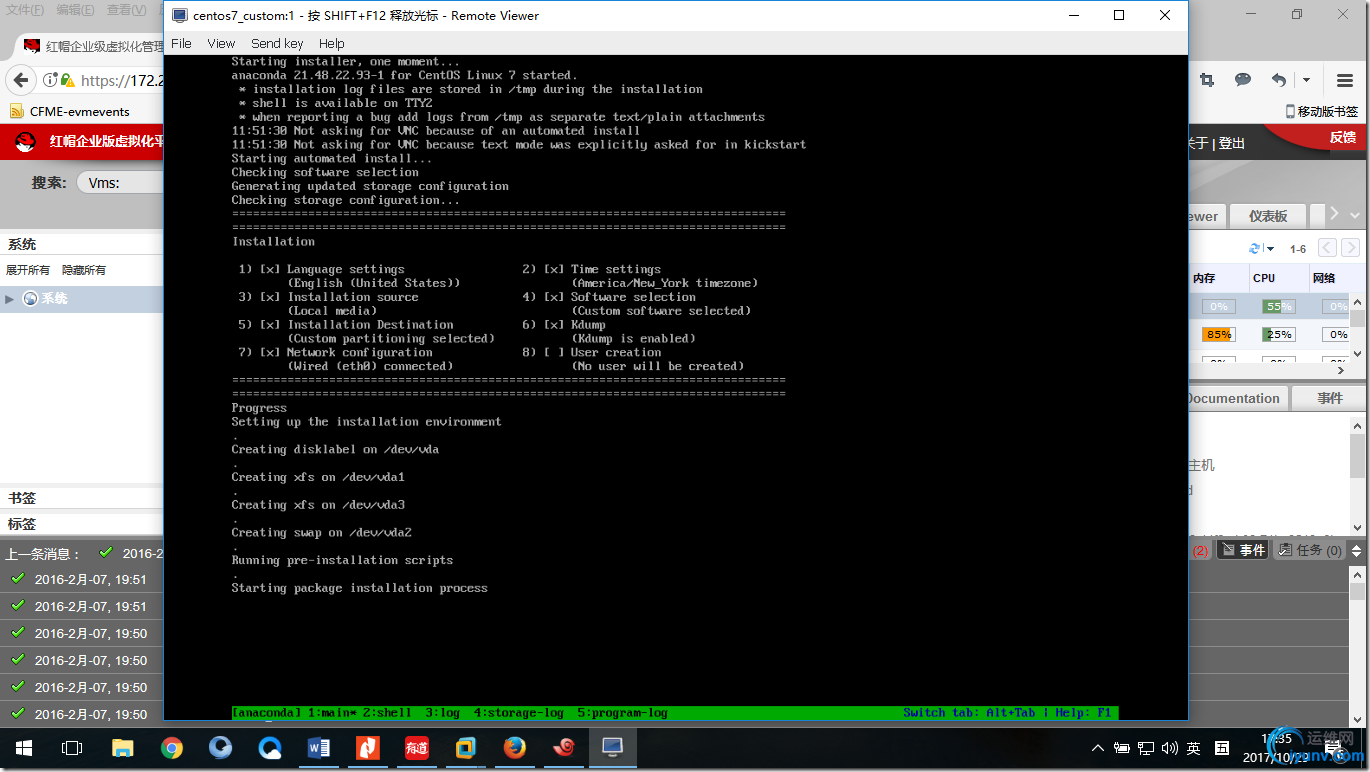Open the Firefox 文件(F) menu
The height and width of the screenshot is (772, 1370).
[x=25, y=10]
